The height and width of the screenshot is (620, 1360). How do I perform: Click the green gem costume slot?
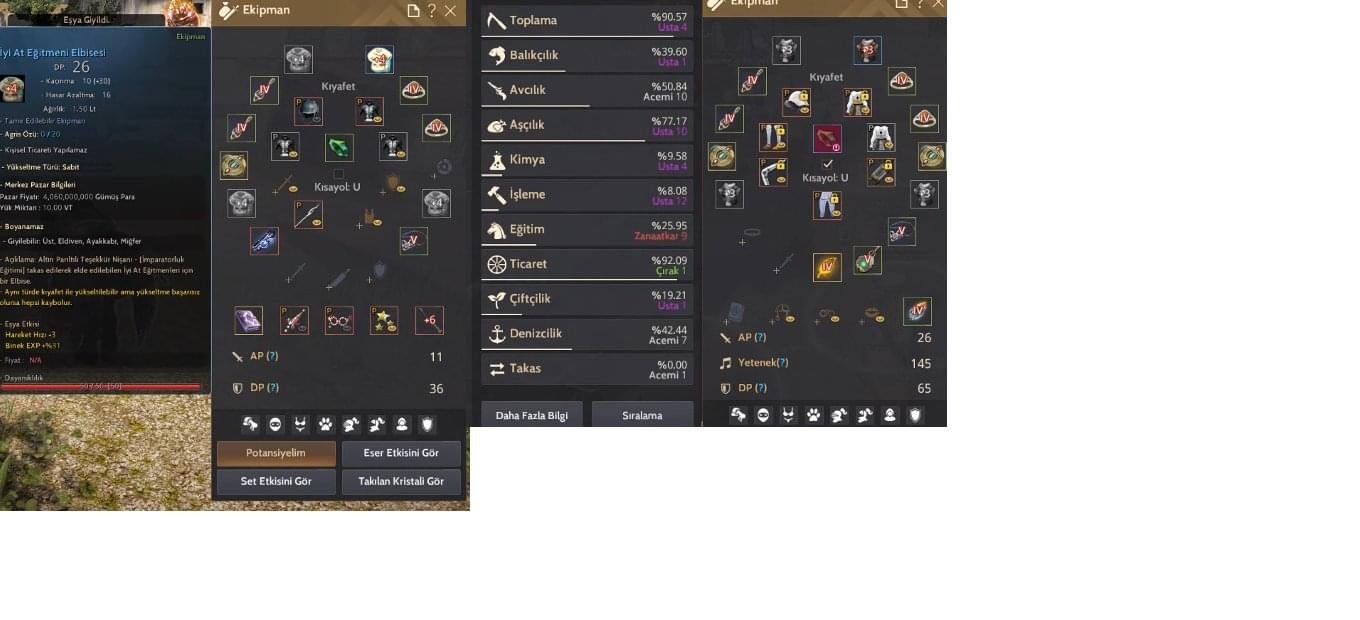[x=339, y=148]
